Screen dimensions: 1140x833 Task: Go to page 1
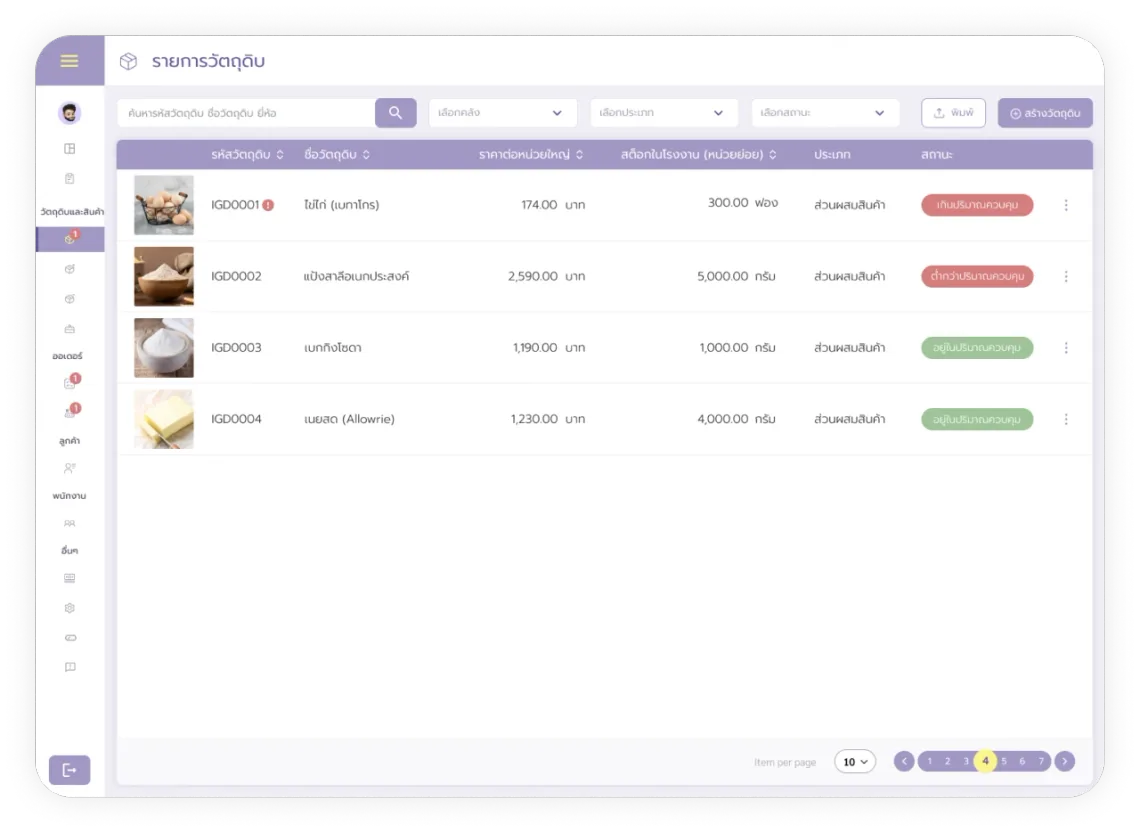click(x=929, y=761)
